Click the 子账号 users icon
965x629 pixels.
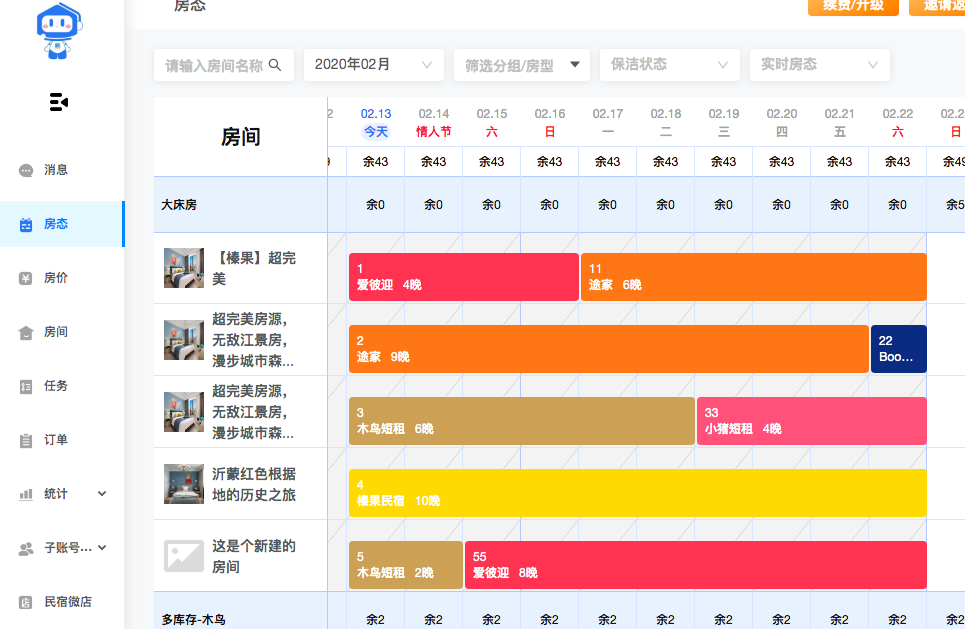pyautogui.click(x=26, y=548)
